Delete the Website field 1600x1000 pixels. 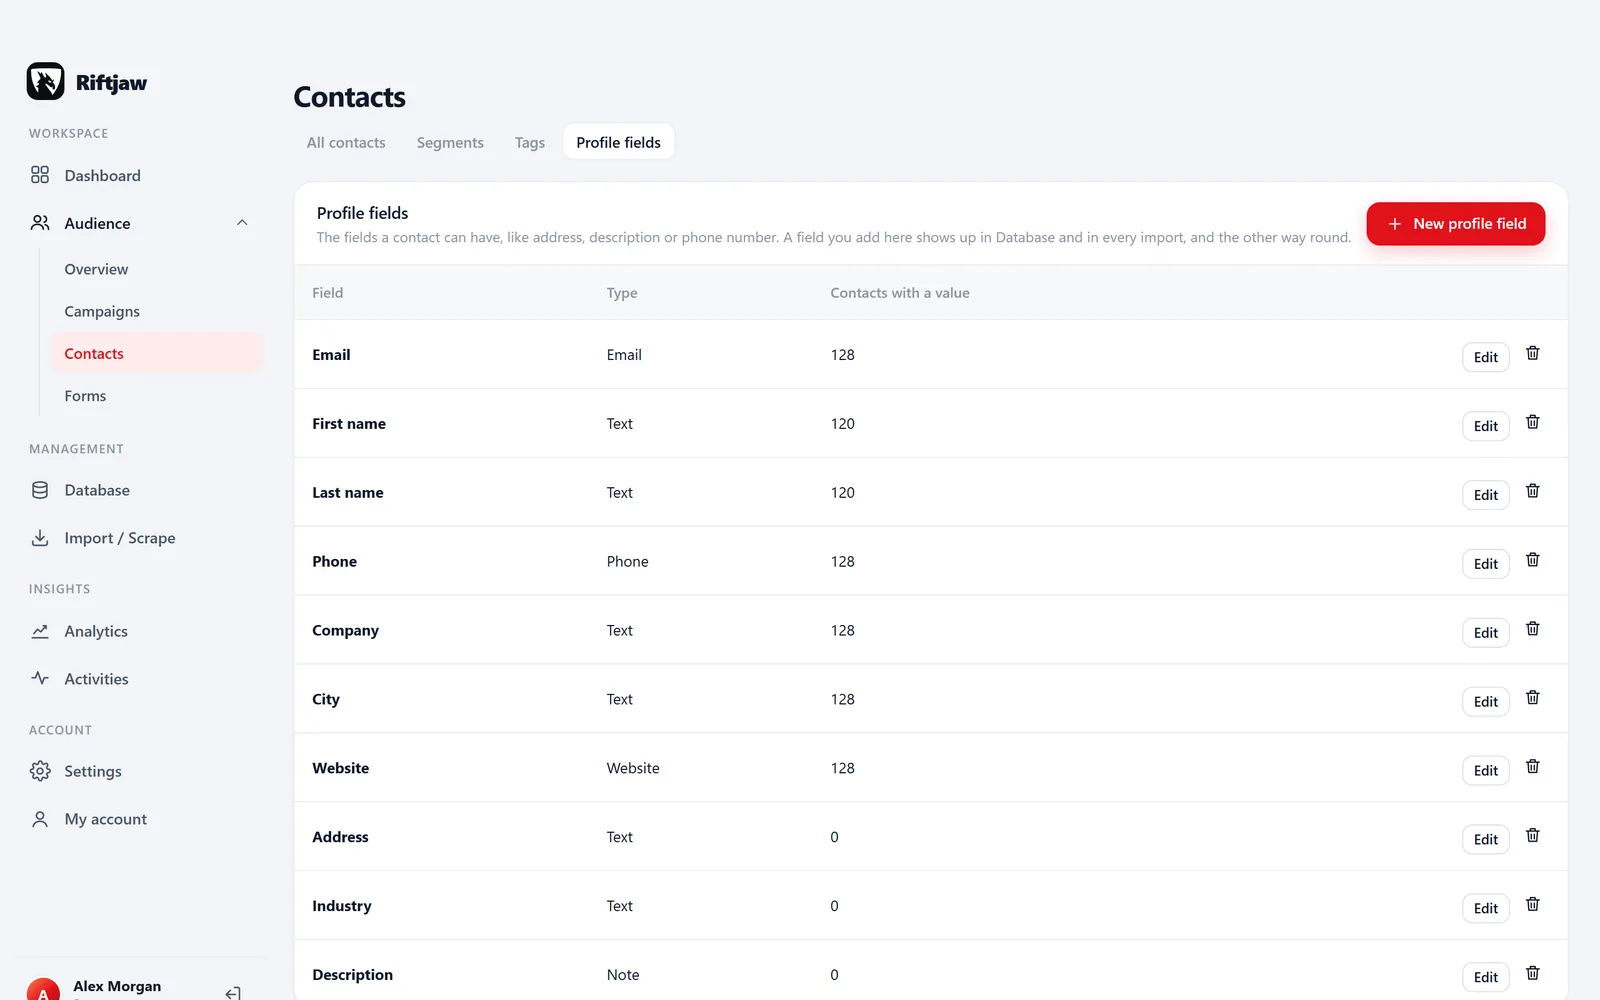tap(1532, 767)
